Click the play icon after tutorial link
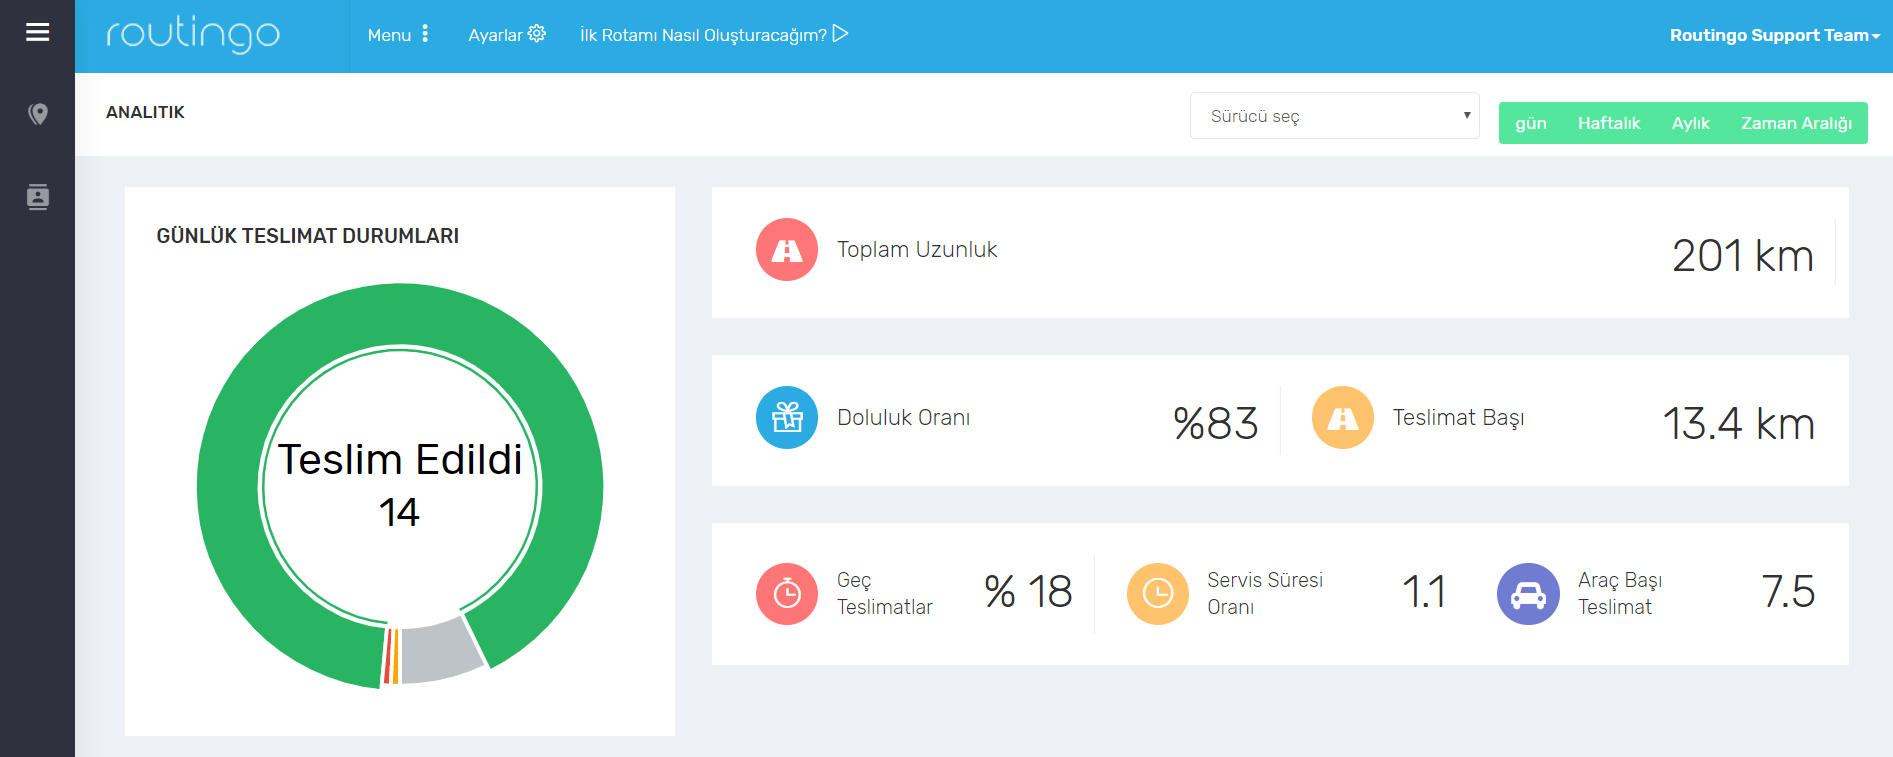 pyautogui.click(x=840, y=34)
